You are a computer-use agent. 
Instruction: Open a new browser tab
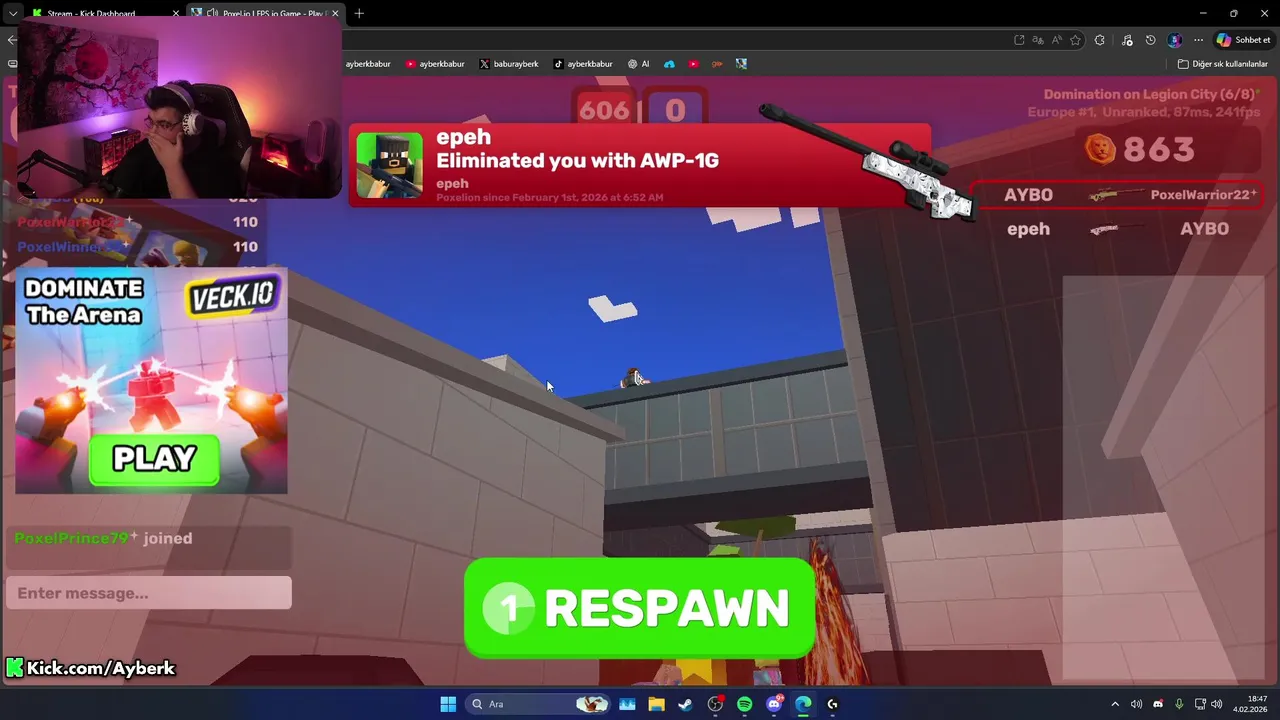pyautogui.click(x=359, y=13)
